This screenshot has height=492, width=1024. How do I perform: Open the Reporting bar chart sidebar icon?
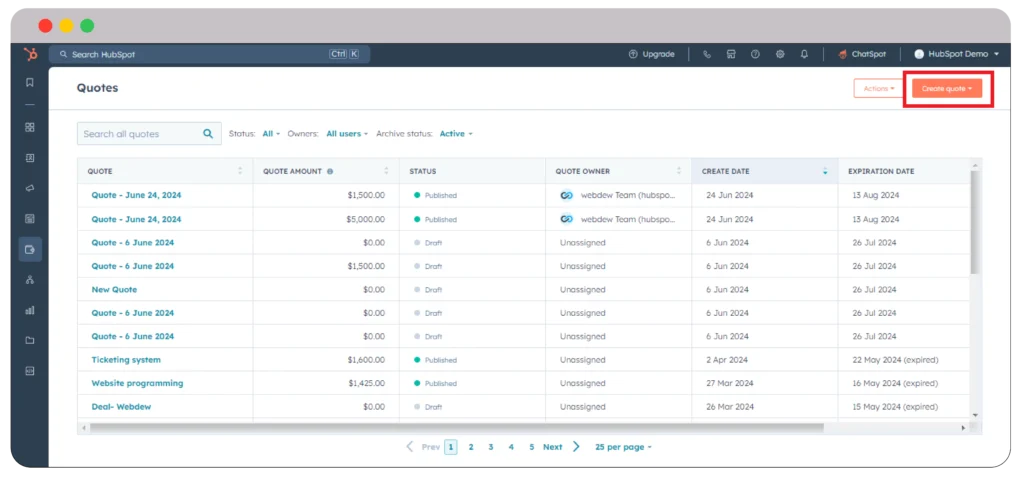click(x=30, y=310)
